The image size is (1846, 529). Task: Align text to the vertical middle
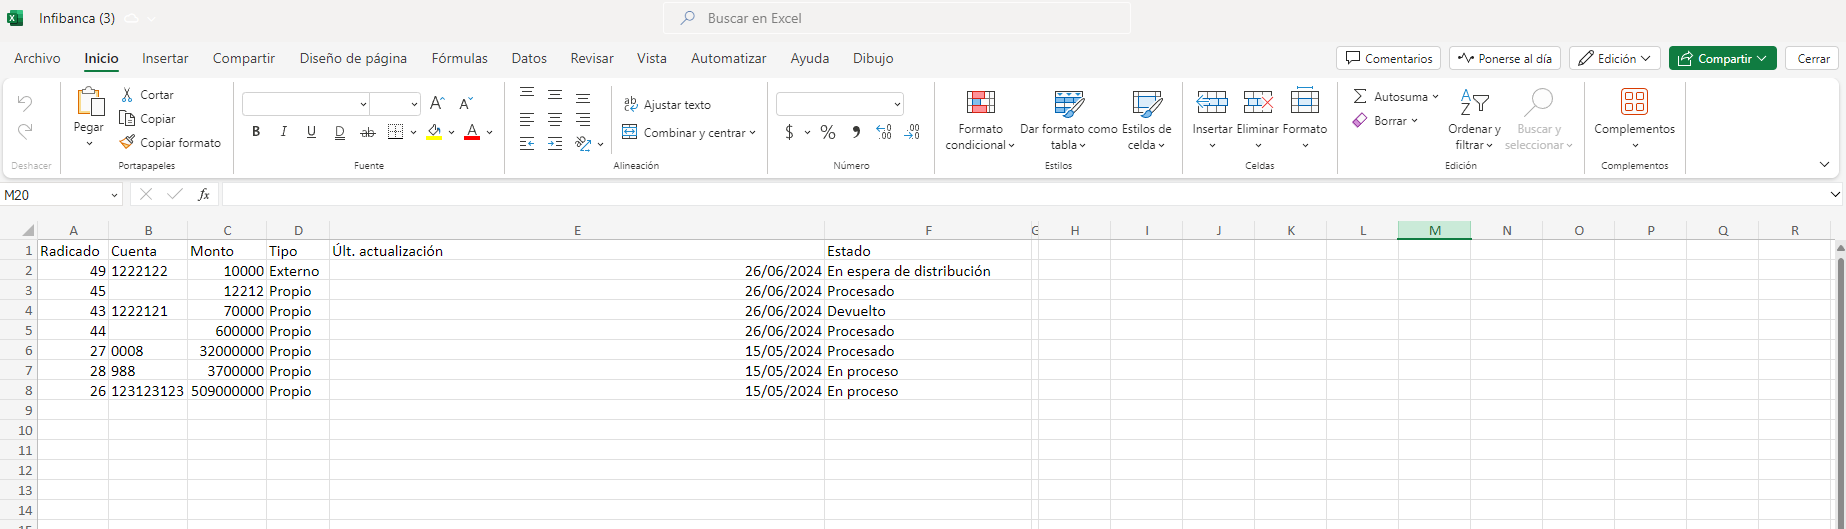(555, 94)
